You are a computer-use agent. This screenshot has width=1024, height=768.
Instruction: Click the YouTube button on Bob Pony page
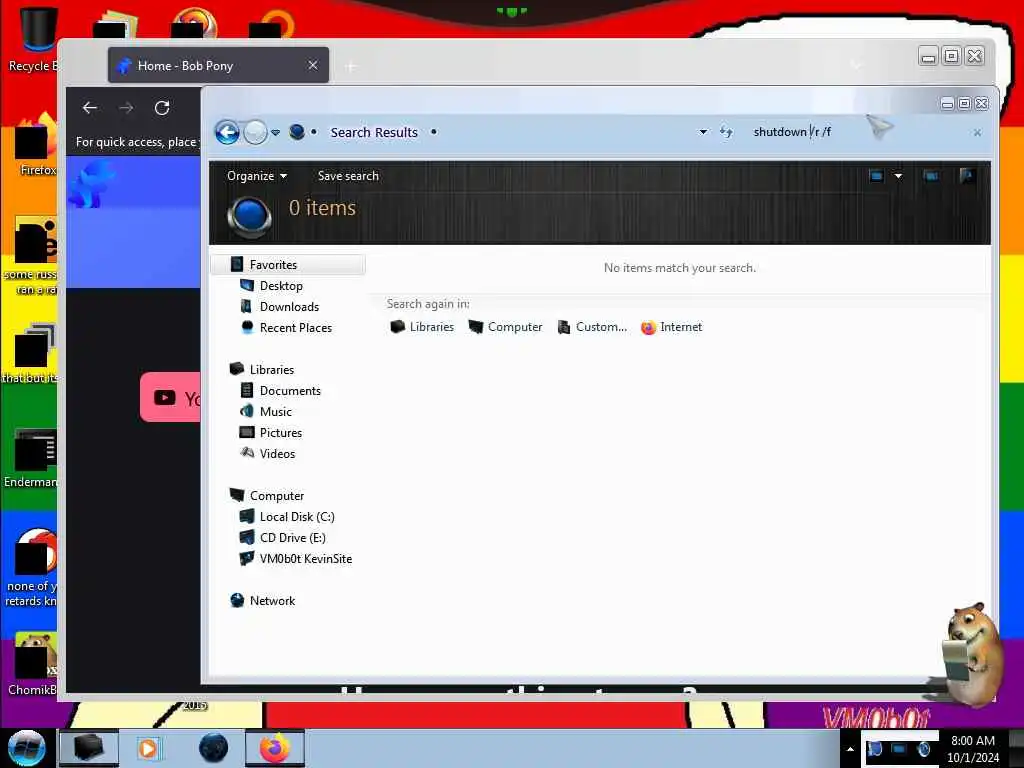171,398
